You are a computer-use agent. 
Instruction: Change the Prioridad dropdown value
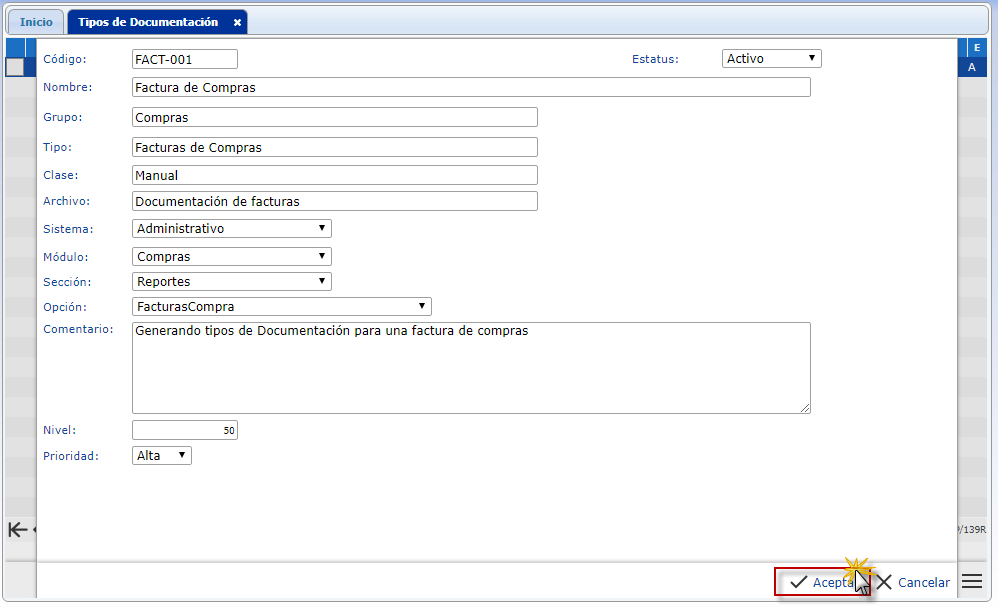[x=161, y=456]
